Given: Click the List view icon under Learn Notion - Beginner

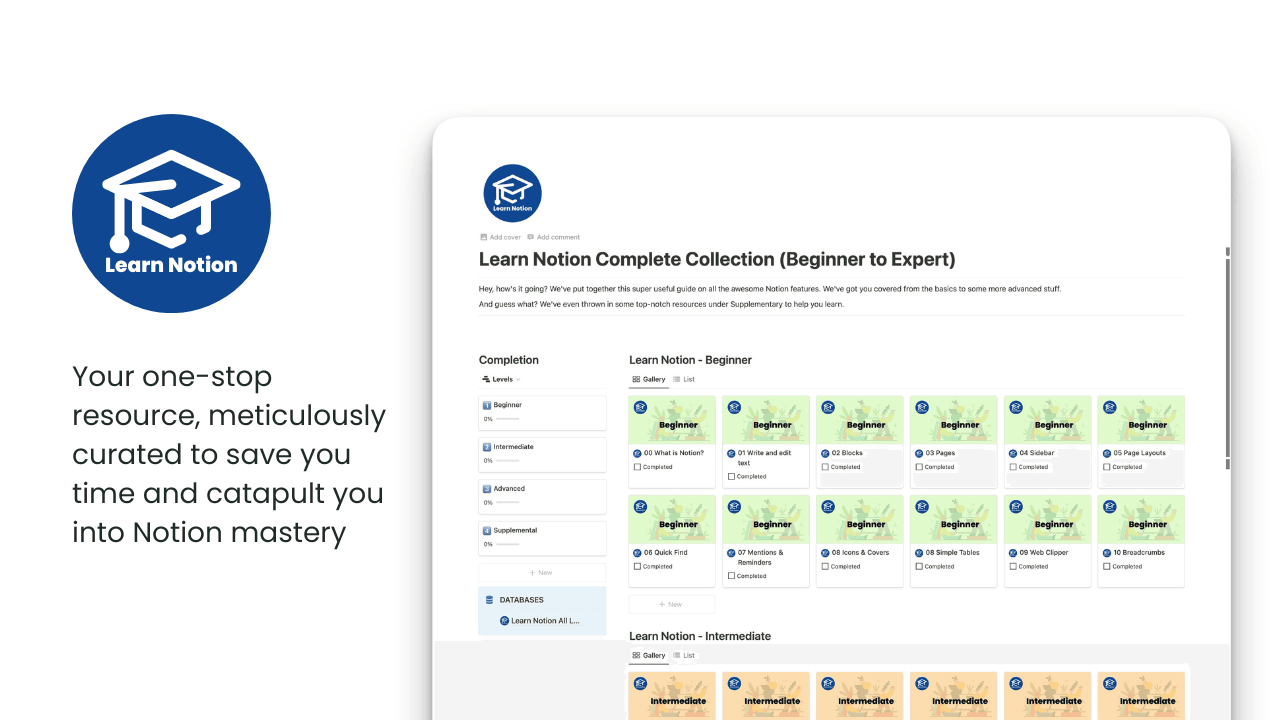Looking at the screenshot, I should click(x=677, y=379).
